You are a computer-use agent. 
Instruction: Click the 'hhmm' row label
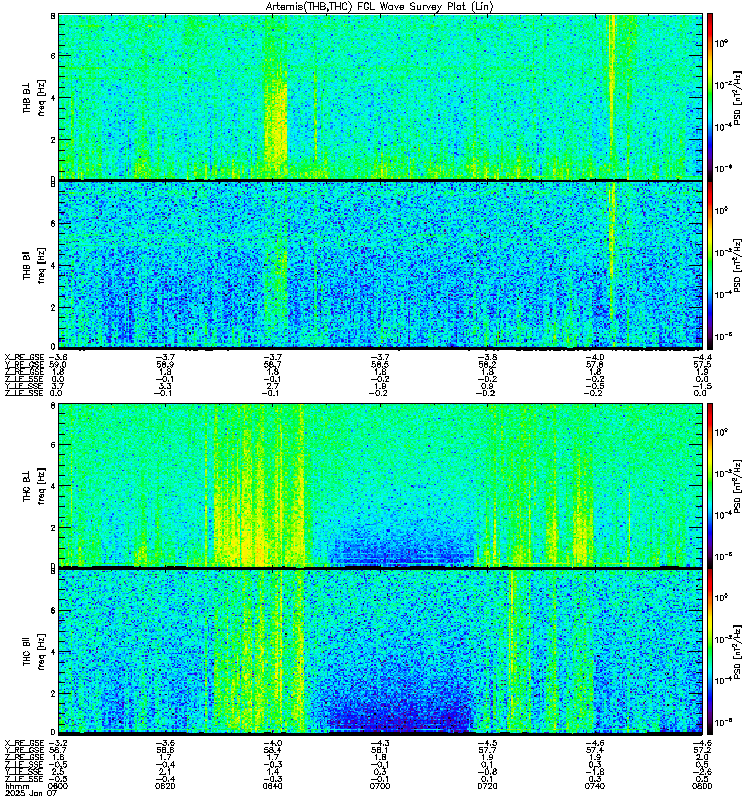coord(15,786)
